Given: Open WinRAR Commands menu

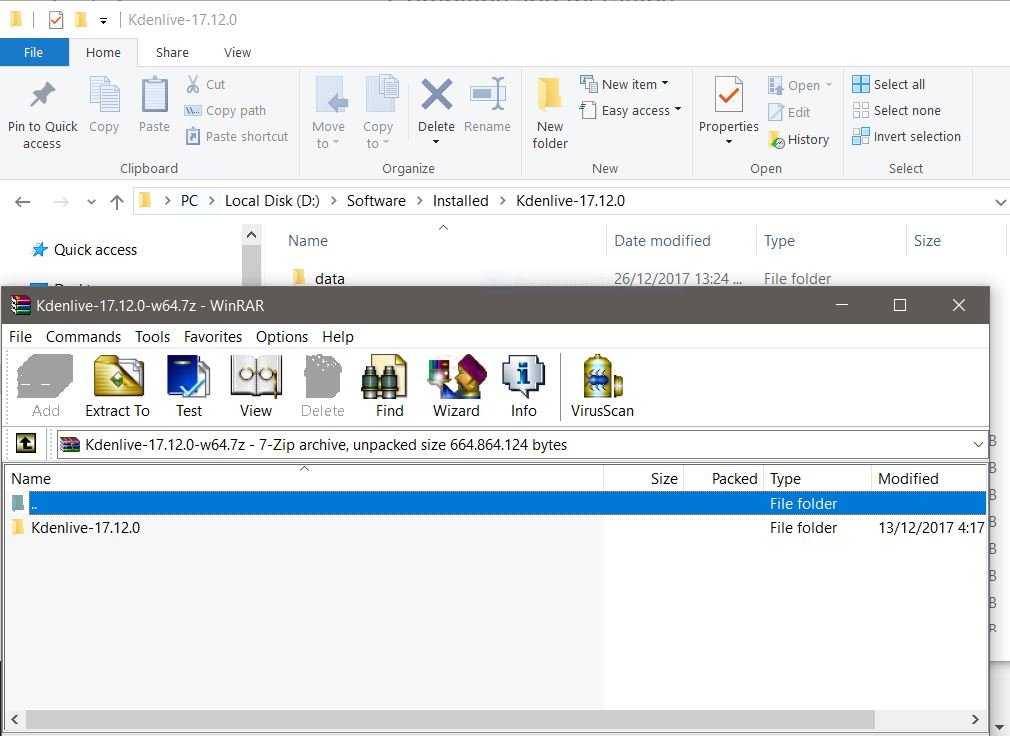Looking at the screenshot, I should pyautogui.click(x=83, y=337).
